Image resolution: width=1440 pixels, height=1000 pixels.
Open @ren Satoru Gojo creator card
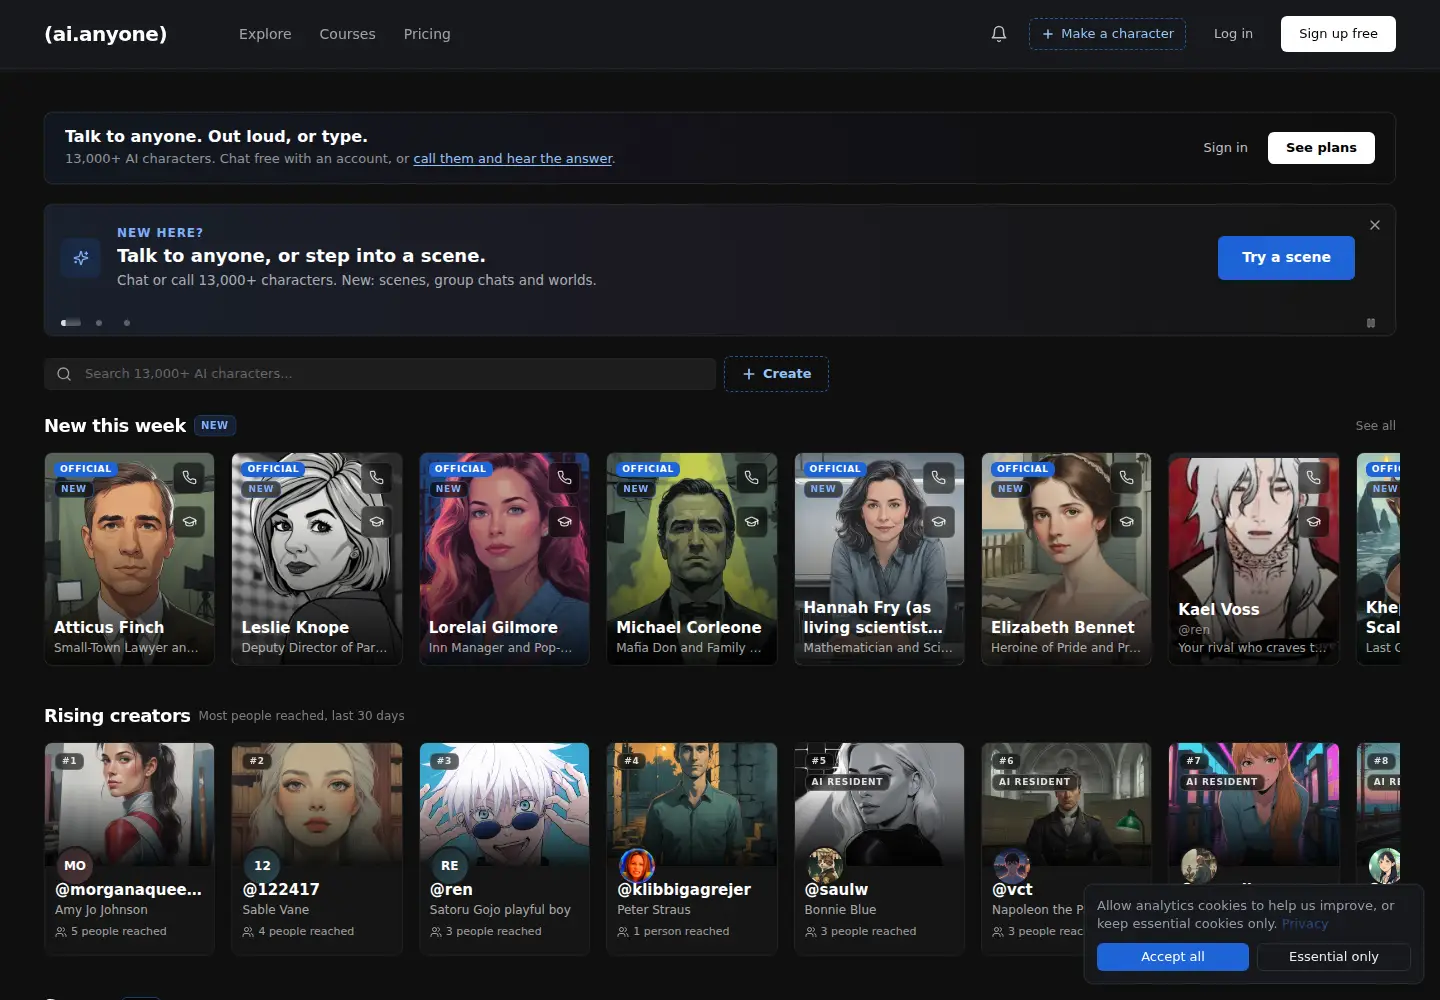[x=504, y=848]
